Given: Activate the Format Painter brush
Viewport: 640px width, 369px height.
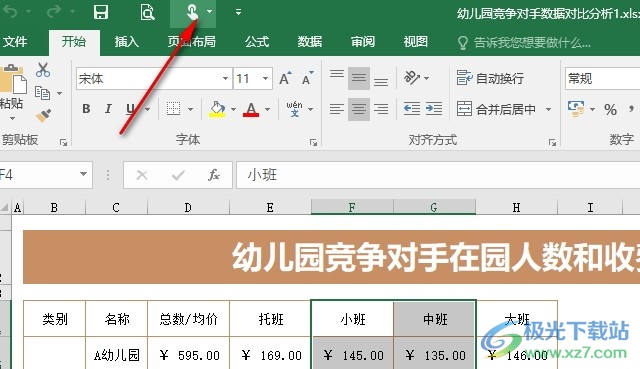Looking at the screenshot, I should [x=43, y=116].
